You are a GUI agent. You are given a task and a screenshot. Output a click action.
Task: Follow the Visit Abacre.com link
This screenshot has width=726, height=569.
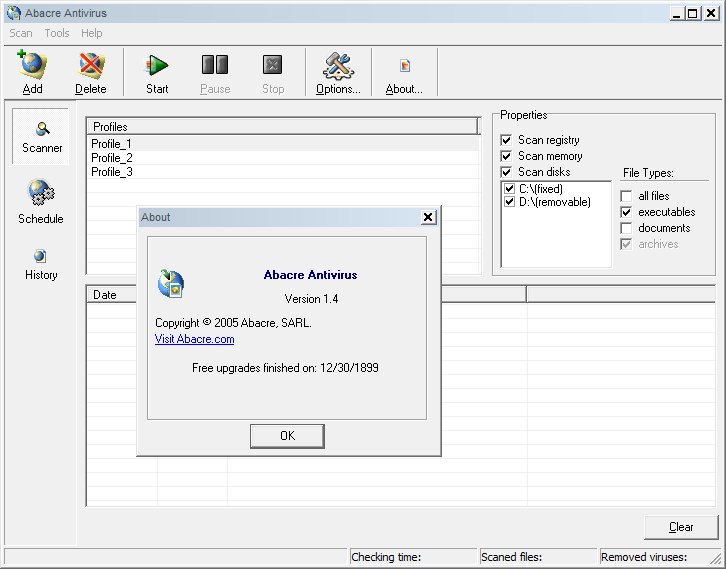[x=194, y=339]
